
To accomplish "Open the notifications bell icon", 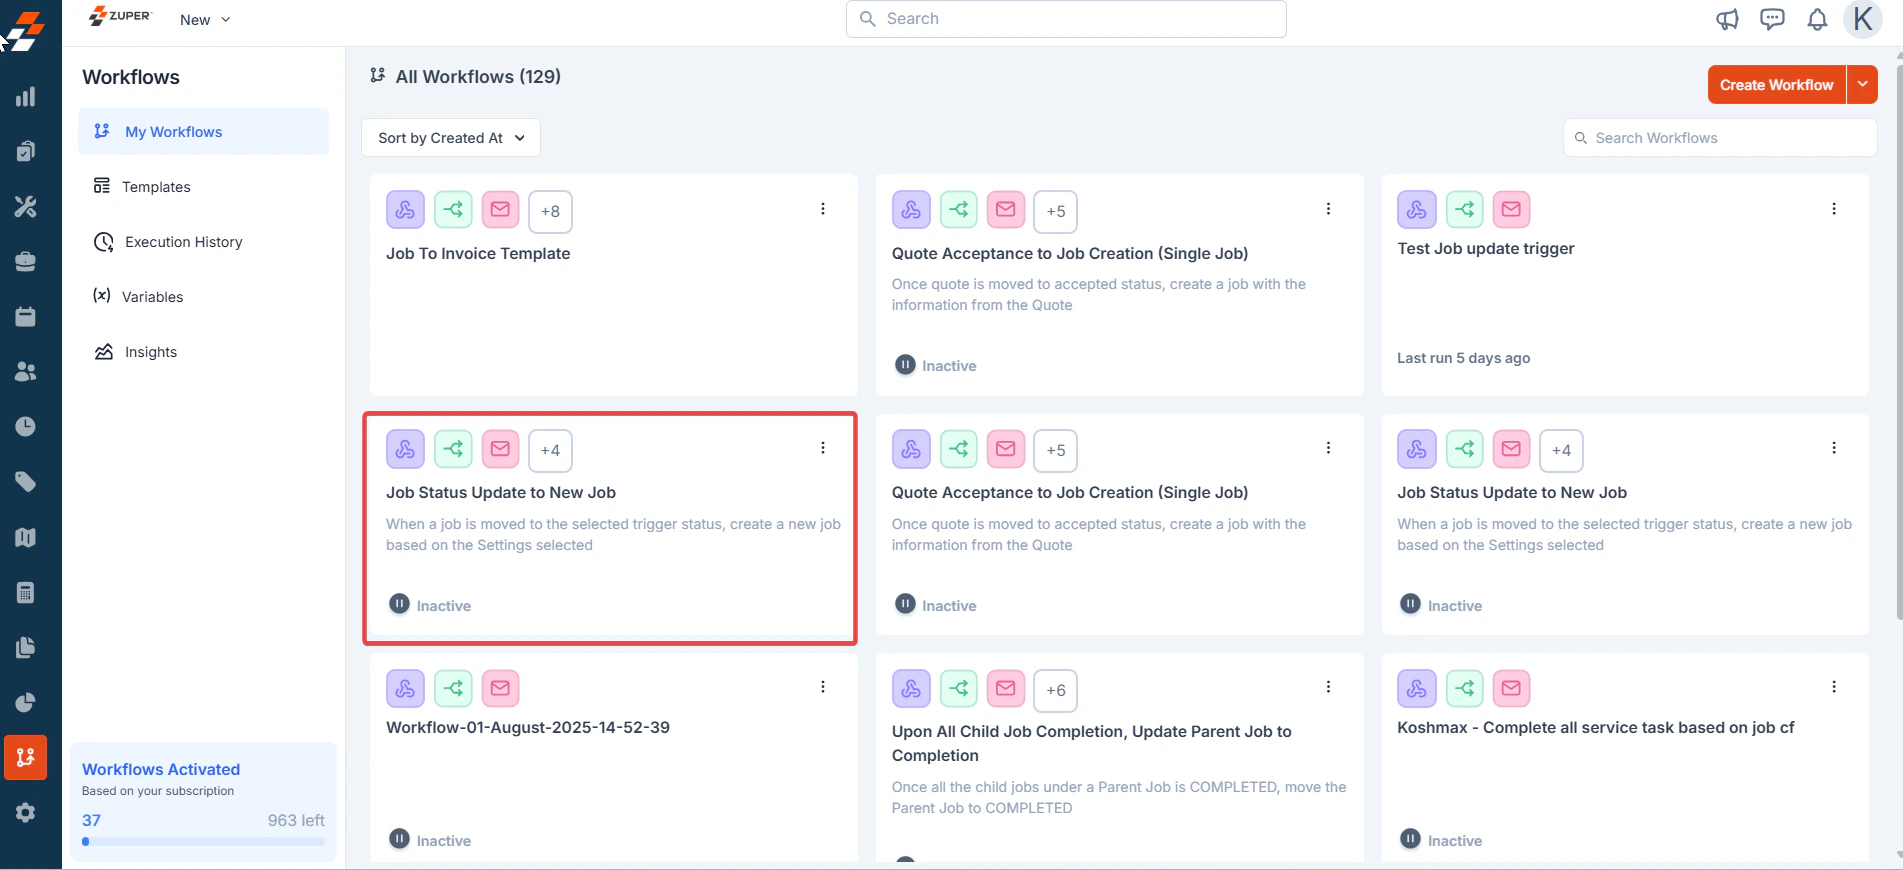I will 1817,19.
